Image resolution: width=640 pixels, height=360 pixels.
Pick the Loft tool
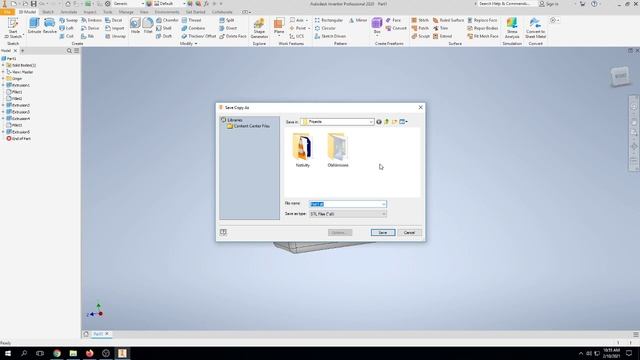pos(67,28)
